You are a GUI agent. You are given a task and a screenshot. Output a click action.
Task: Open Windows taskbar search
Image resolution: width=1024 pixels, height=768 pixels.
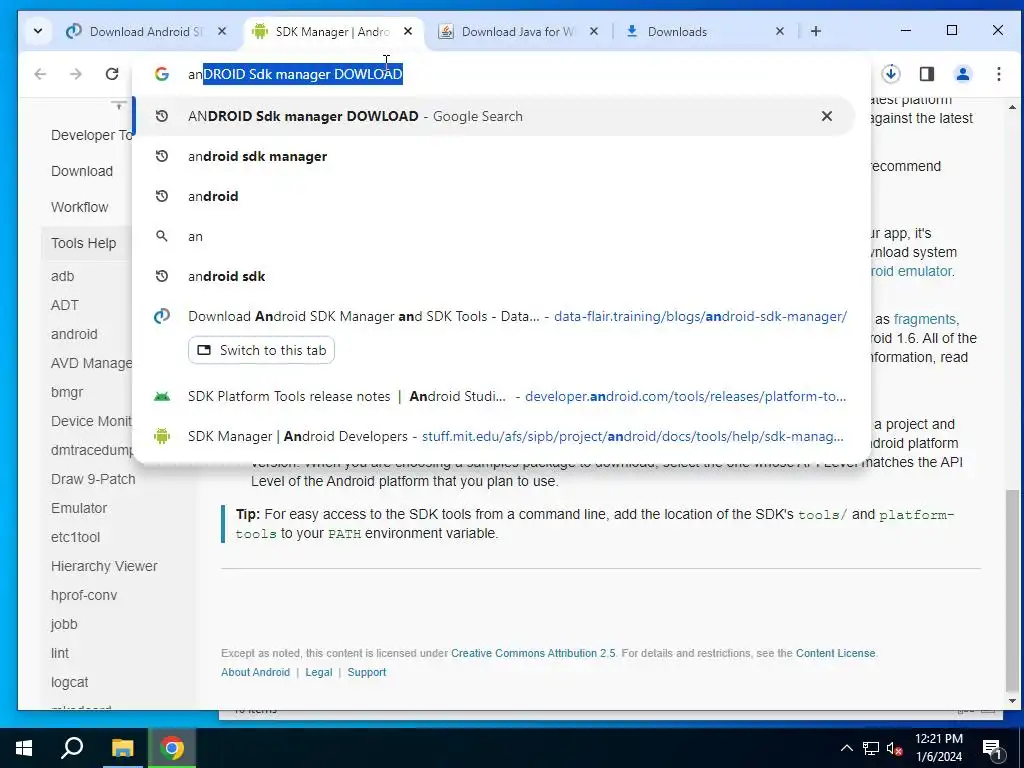[72, 748]
